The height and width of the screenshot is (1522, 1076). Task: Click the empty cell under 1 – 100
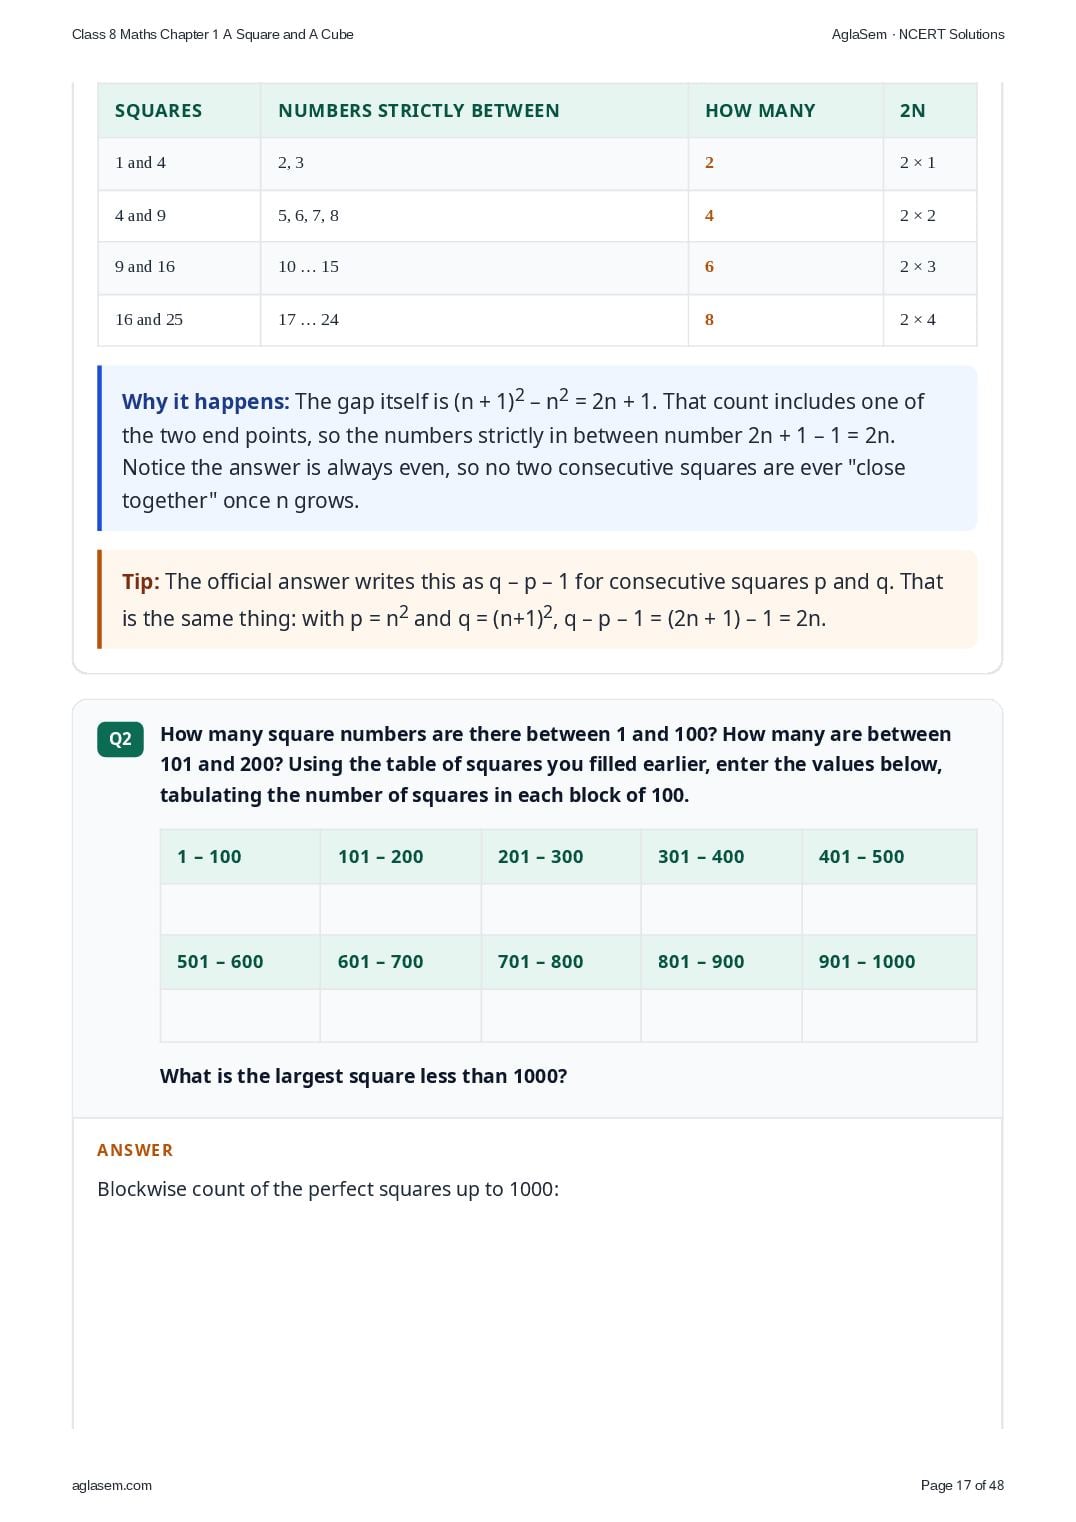(240, 909)
